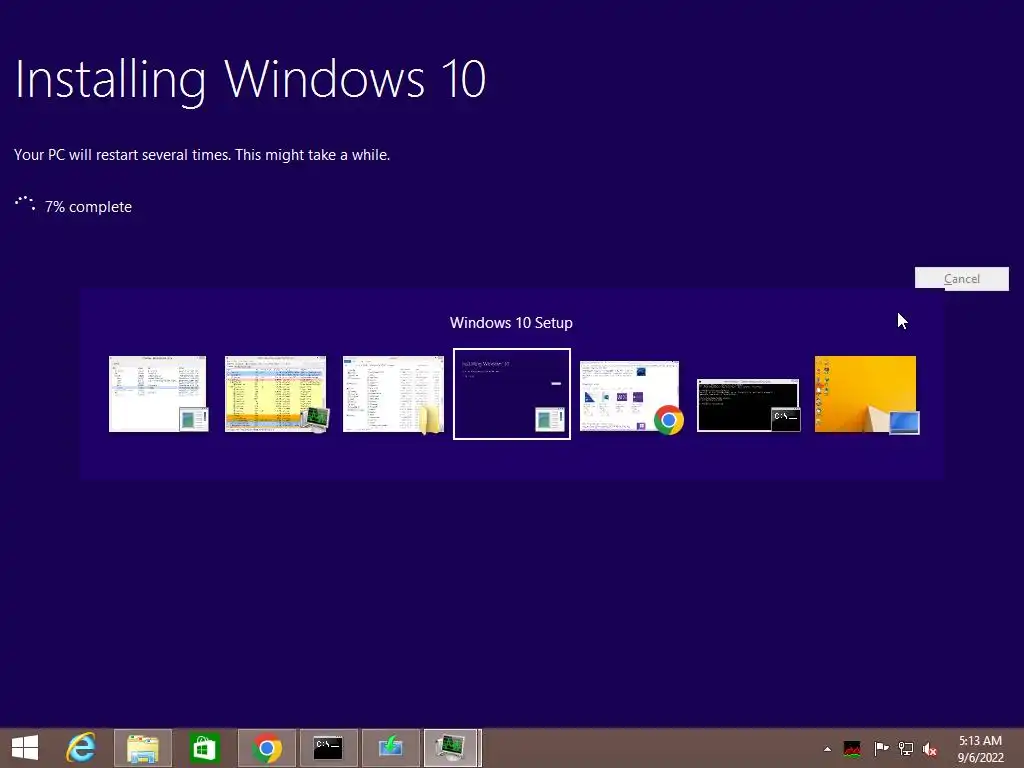Switch to the first white window thumbnail
This screenshot has height=768, width=1024.
(x=157, y=394)
